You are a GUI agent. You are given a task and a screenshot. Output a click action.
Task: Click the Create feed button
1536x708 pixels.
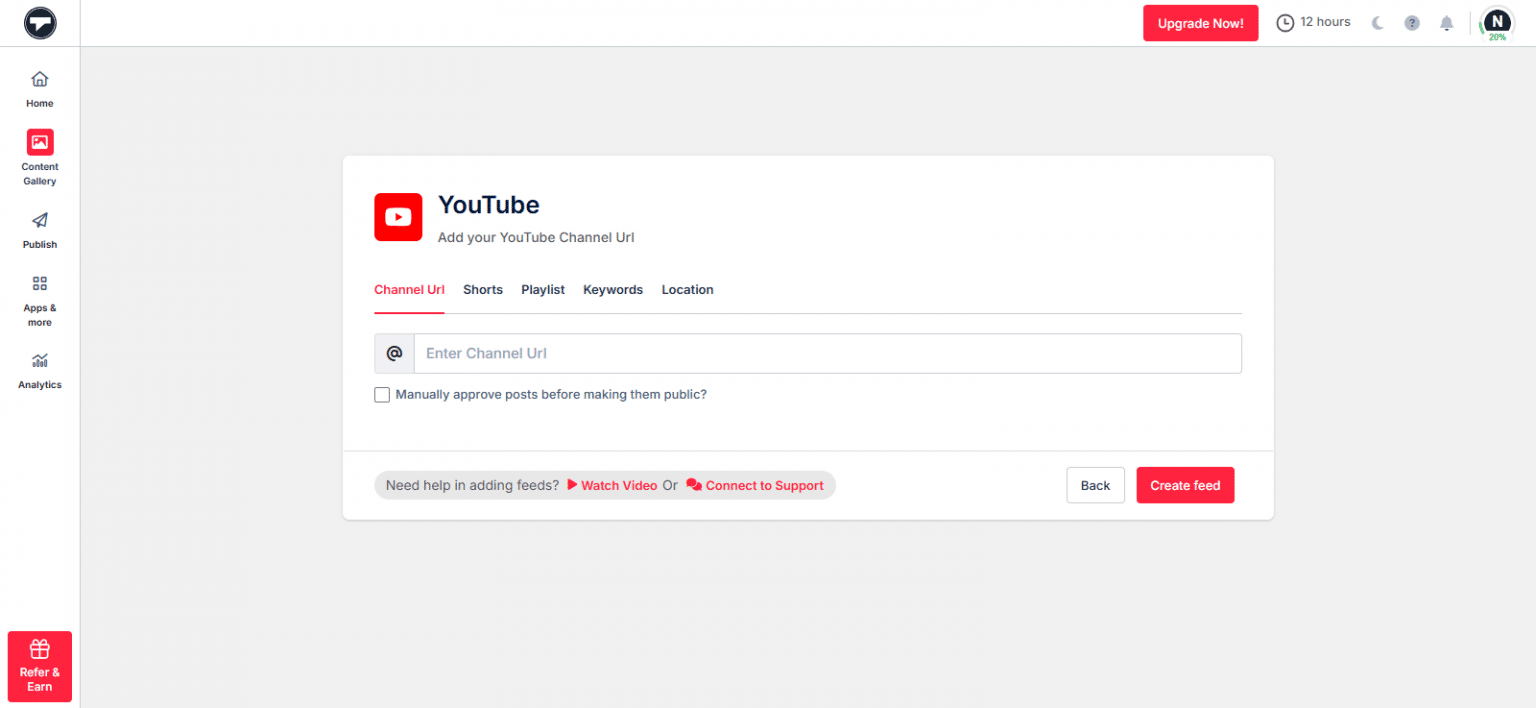pyautogui.click(x=1185, y=485)
